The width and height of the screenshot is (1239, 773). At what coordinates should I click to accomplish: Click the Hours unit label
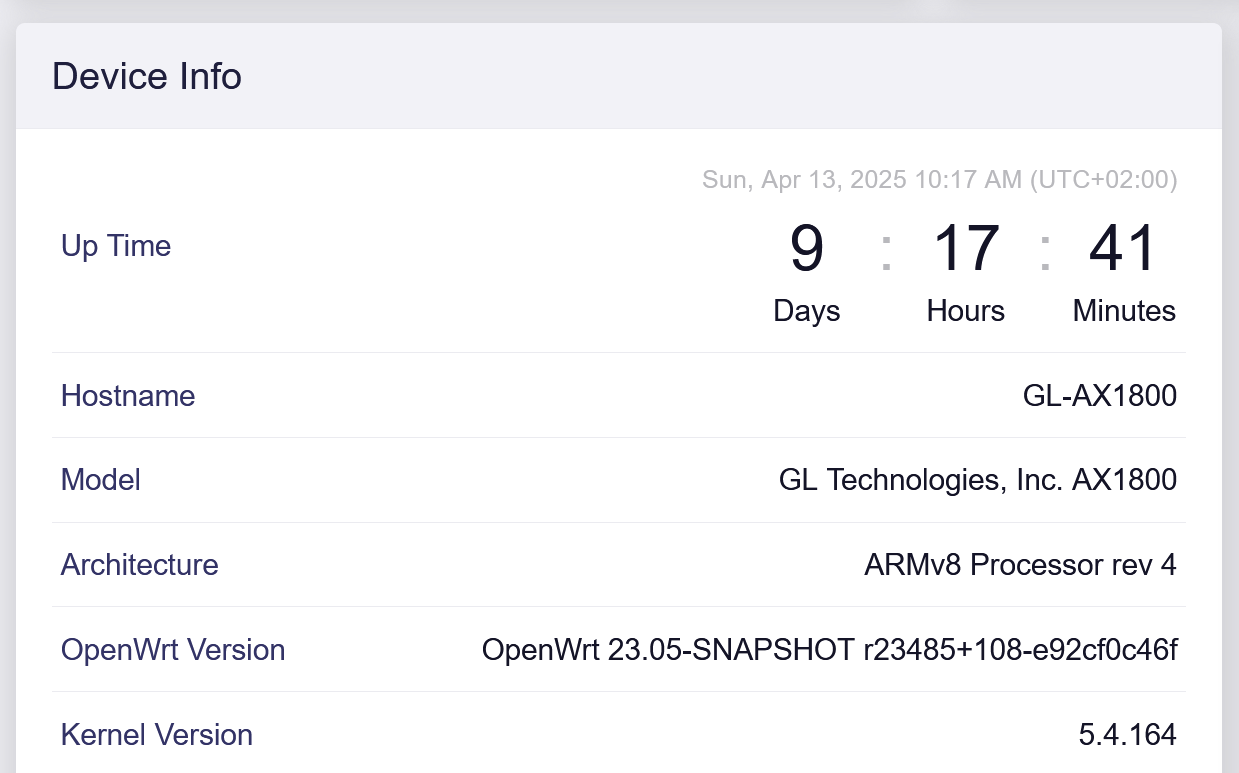click(965, 311)
